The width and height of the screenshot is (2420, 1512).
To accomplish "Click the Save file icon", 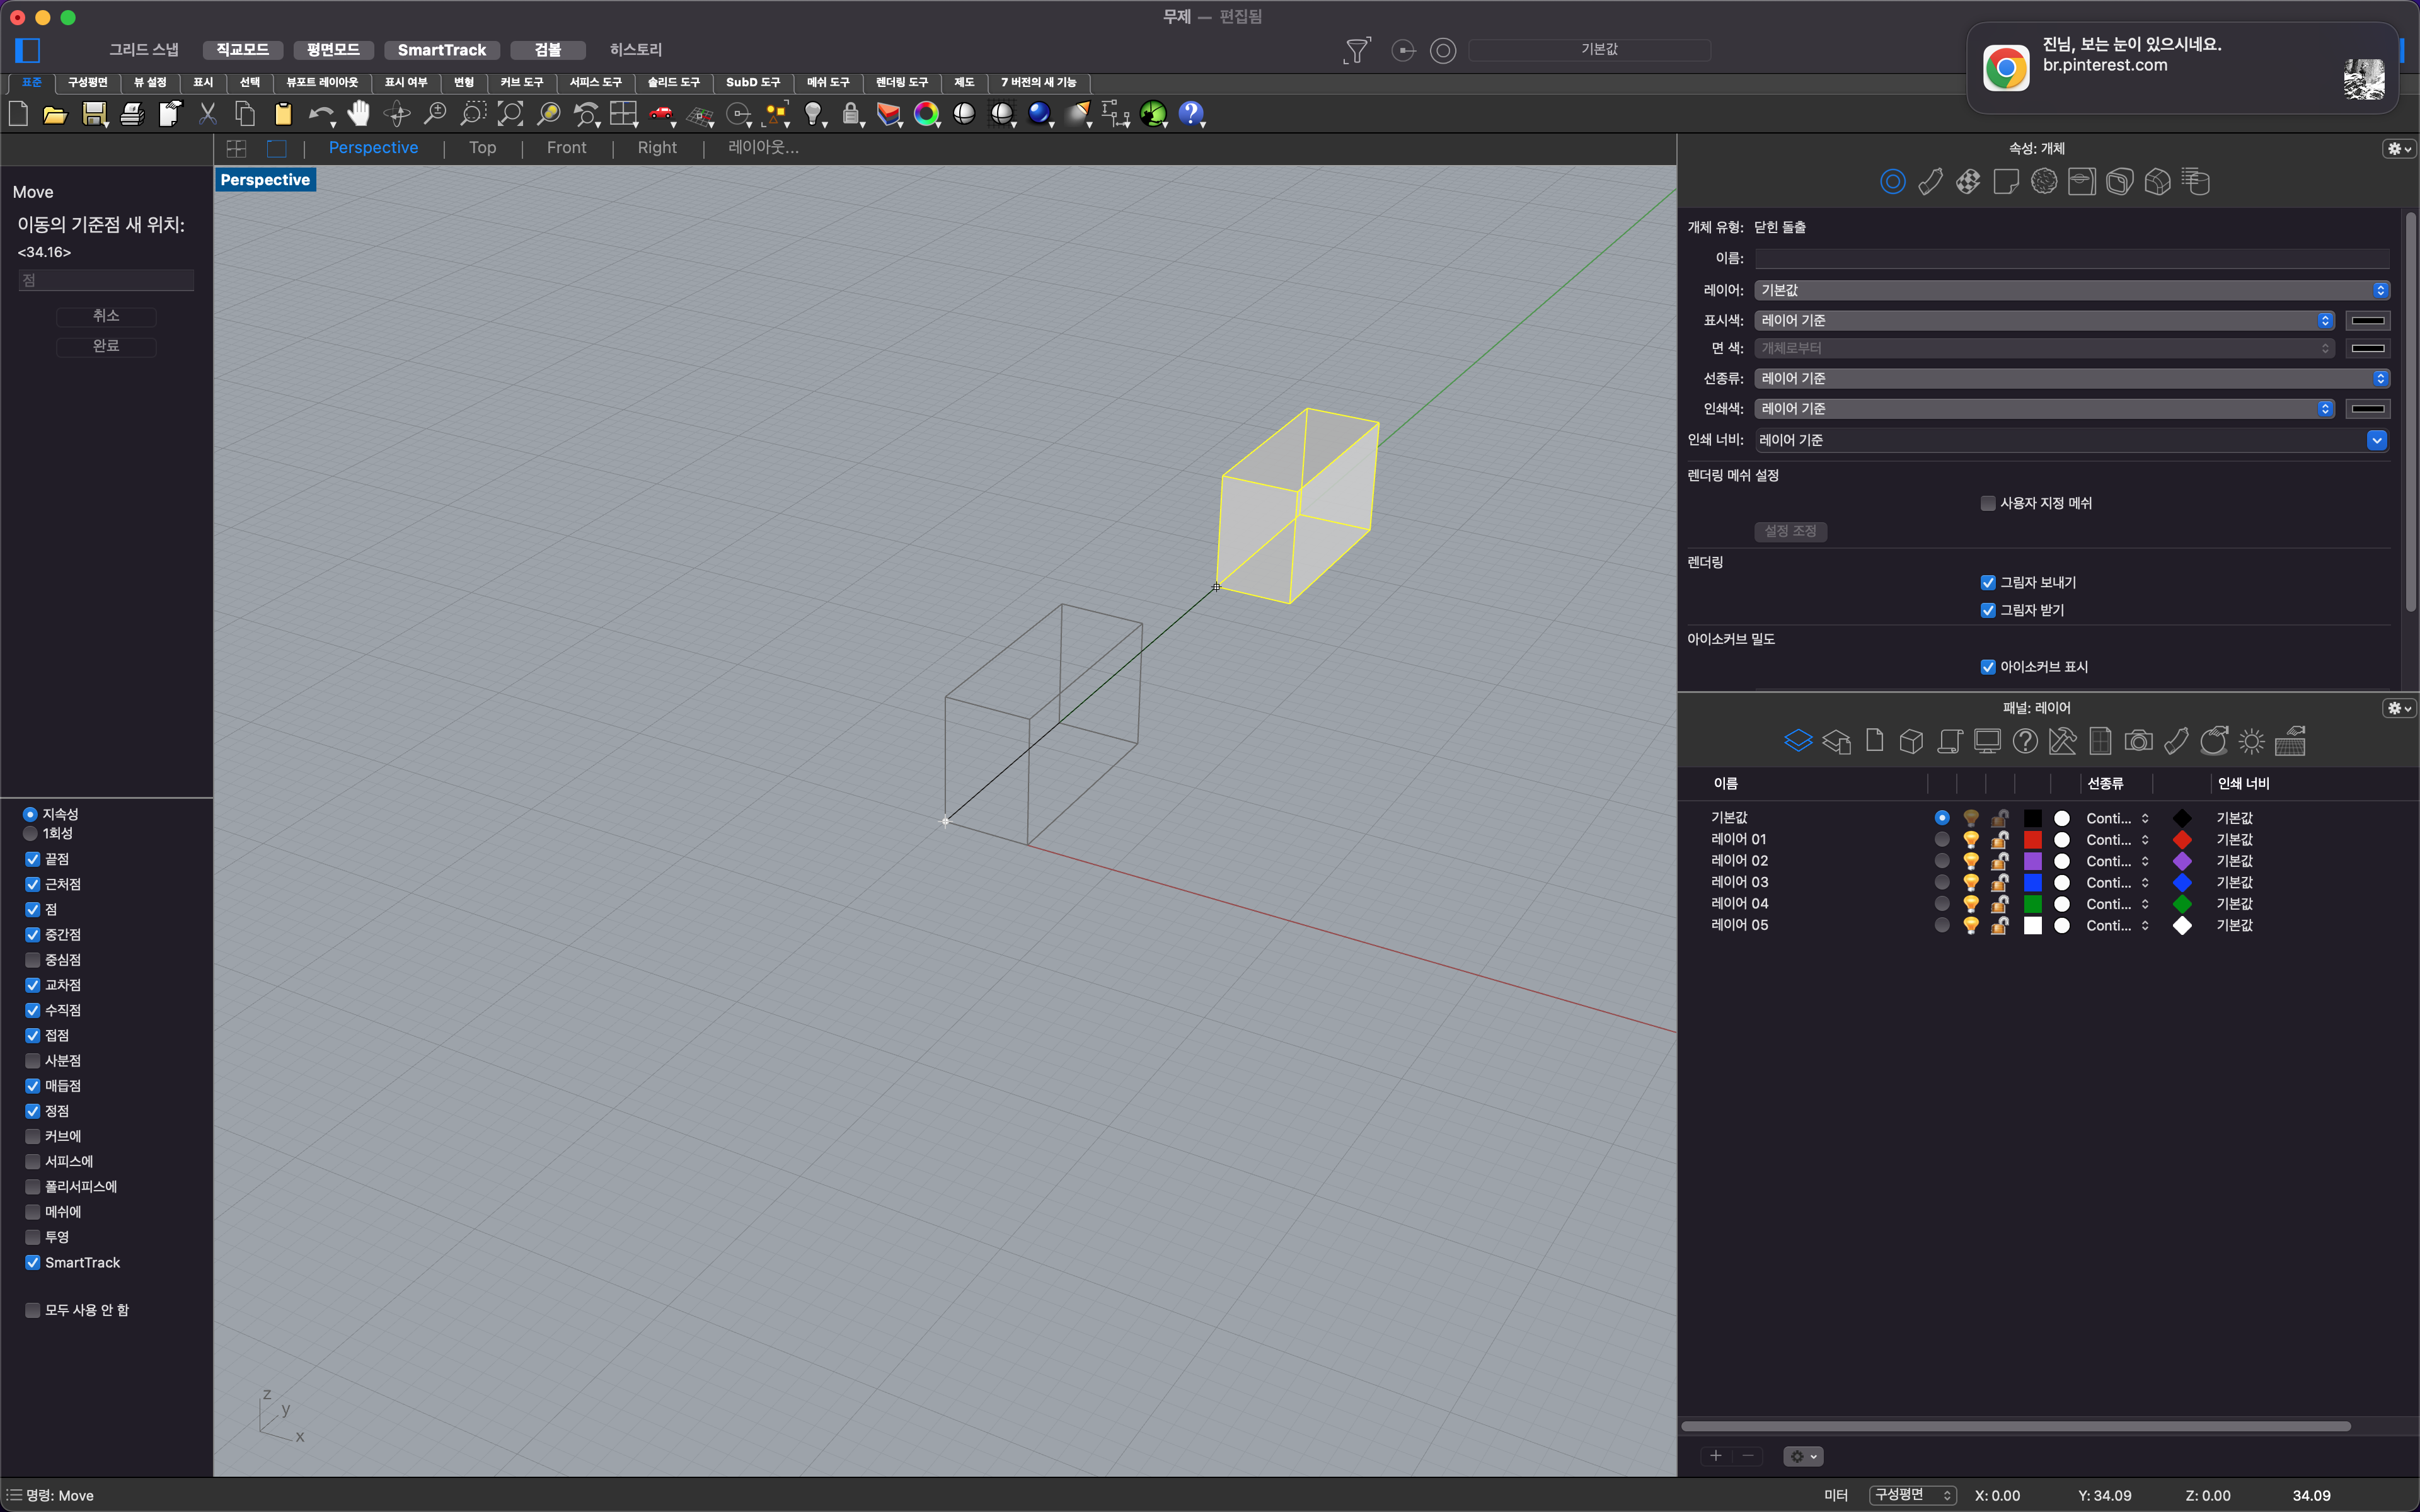I will pyautogui.click(x=94, y=114).
